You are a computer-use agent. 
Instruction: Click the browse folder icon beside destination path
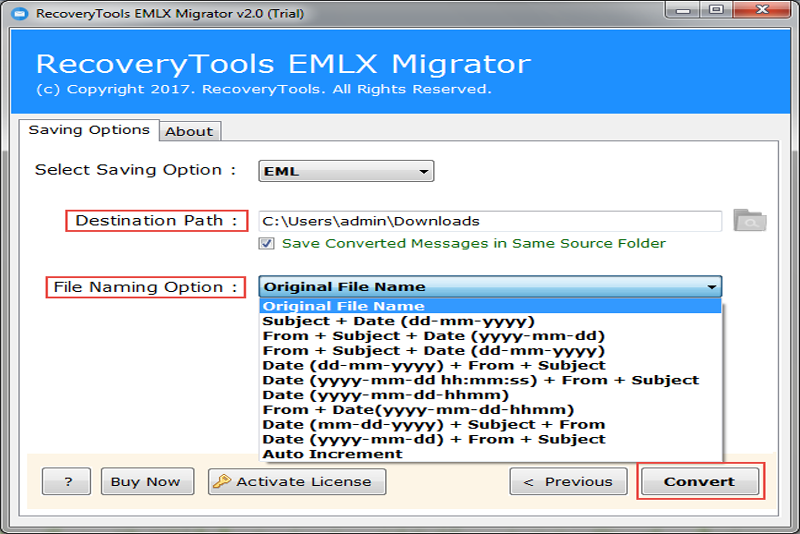(749, 220)
